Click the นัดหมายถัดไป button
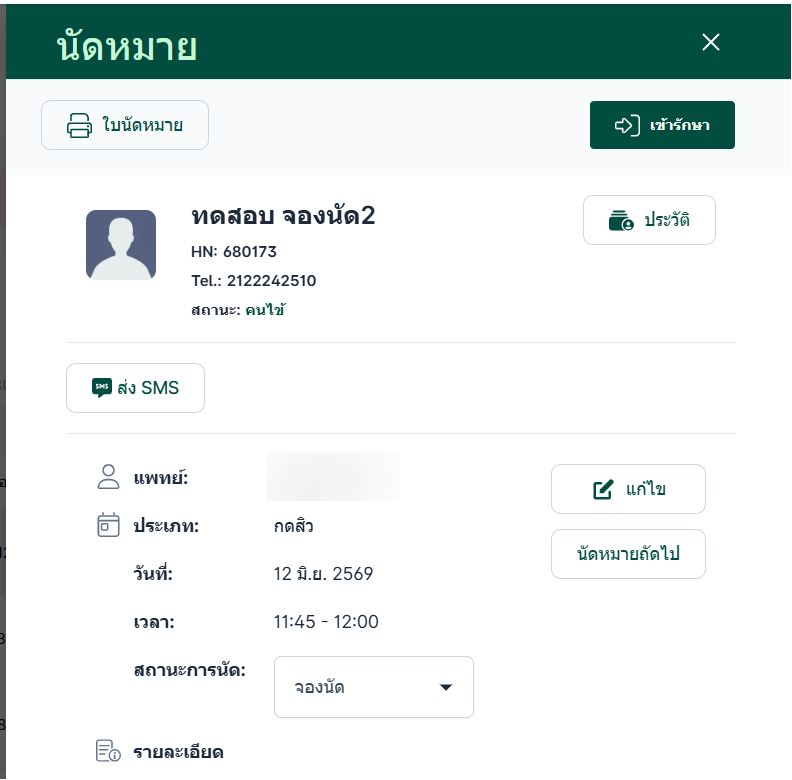 click(628, 554)
